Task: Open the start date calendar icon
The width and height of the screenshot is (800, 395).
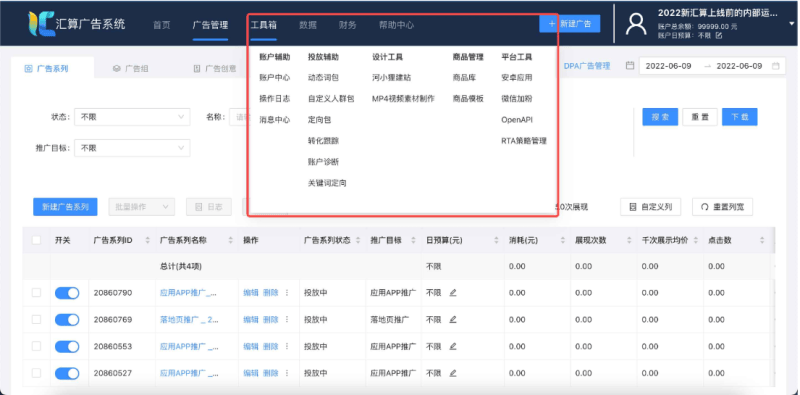Action: click(x=630, y=66)
